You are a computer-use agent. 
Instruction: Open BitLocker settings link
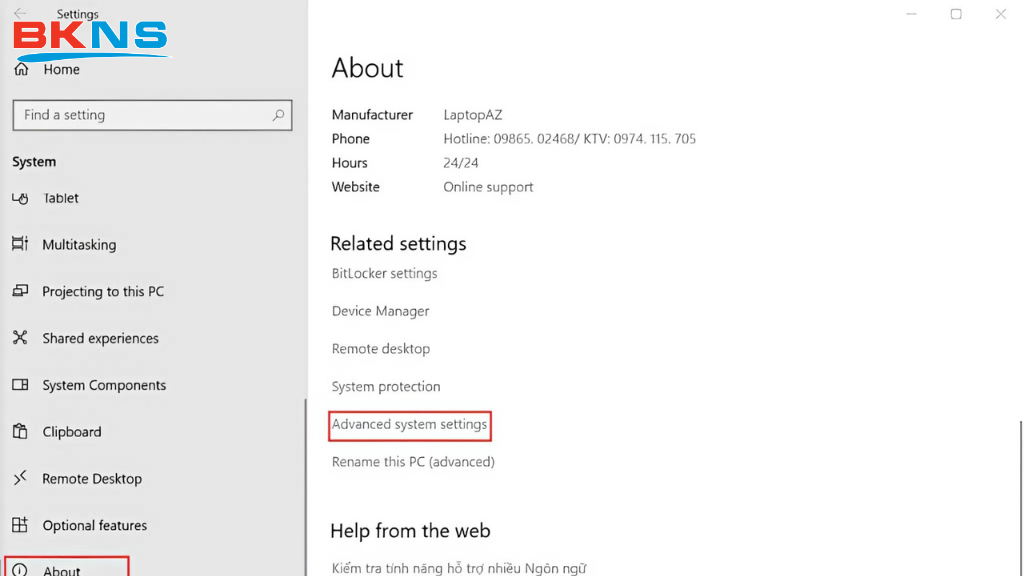coord(384,273)
